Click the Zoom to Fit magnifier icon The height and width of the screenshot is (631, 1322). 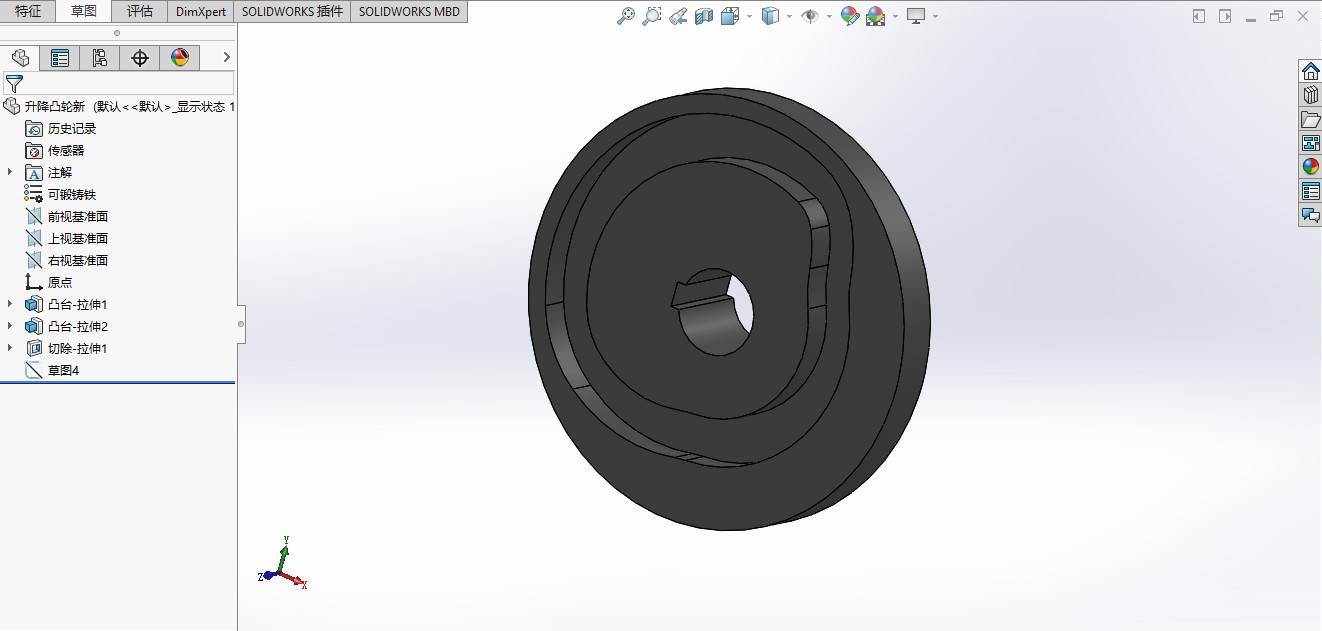(626, 16)
